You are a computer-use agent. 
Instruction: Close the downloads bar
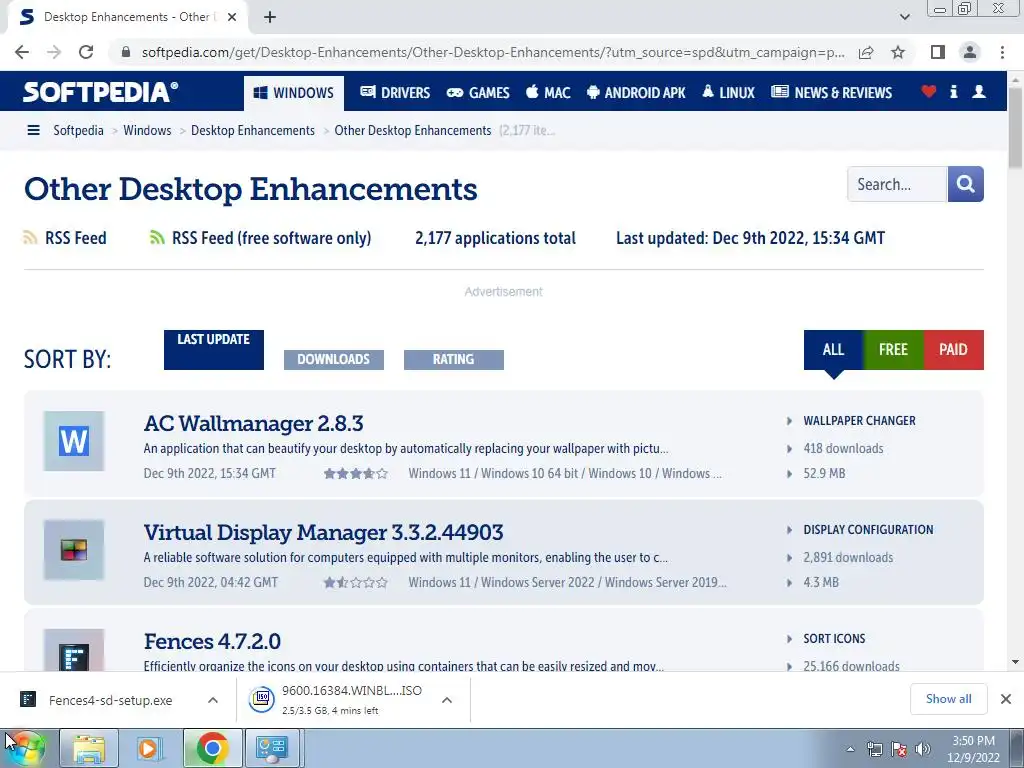[1006, 699]
